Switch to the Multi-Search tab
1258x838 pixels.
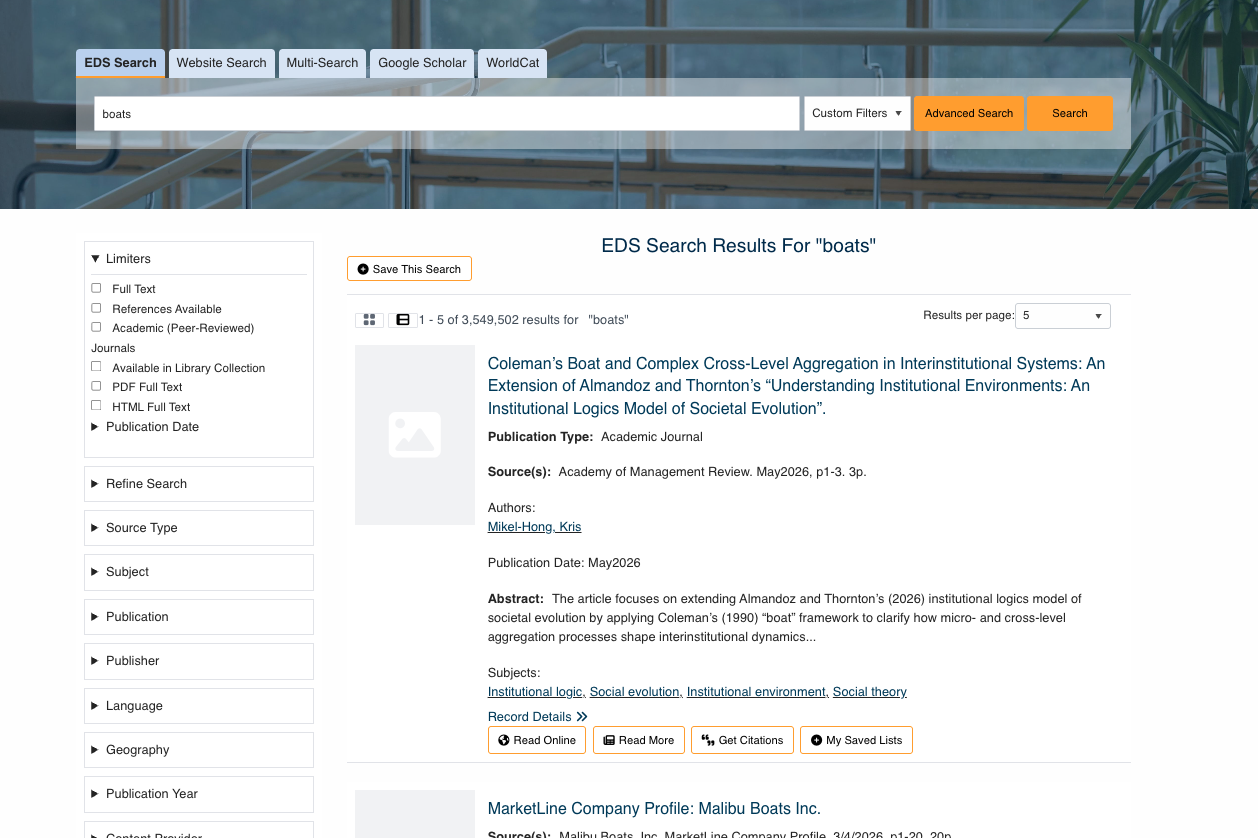coord(322,63)
